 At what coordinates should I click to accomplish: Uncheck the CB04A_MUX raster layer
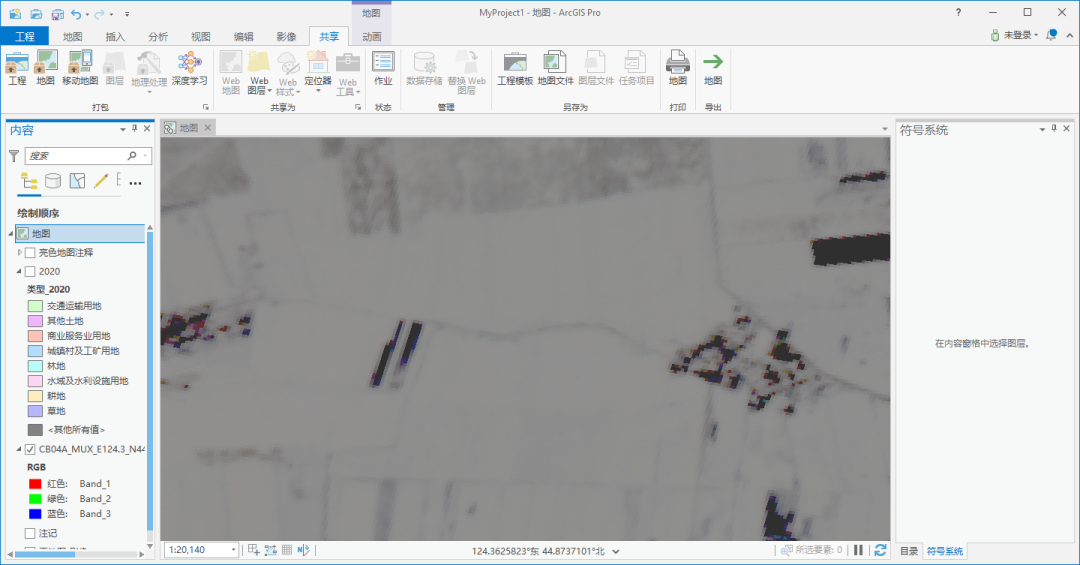(30, 450)
